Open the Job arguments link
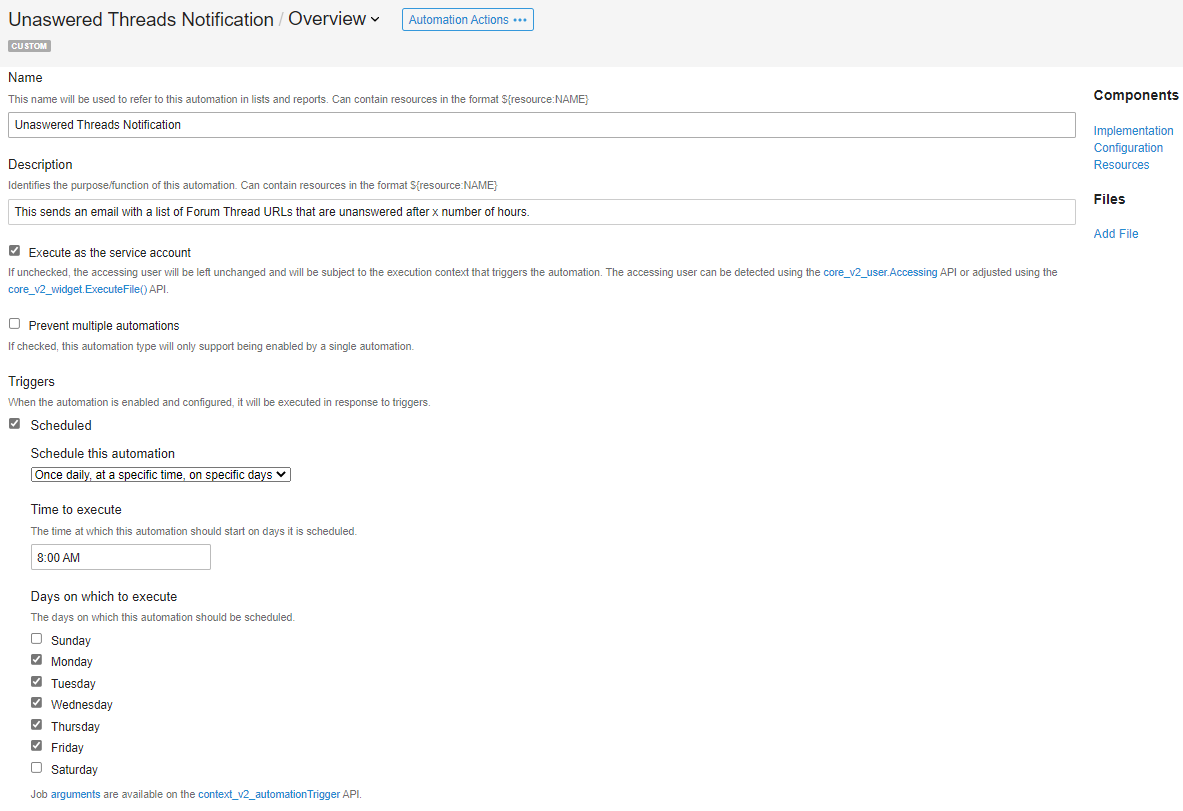This screenshot has width=1183, height=811. point(75,794)
